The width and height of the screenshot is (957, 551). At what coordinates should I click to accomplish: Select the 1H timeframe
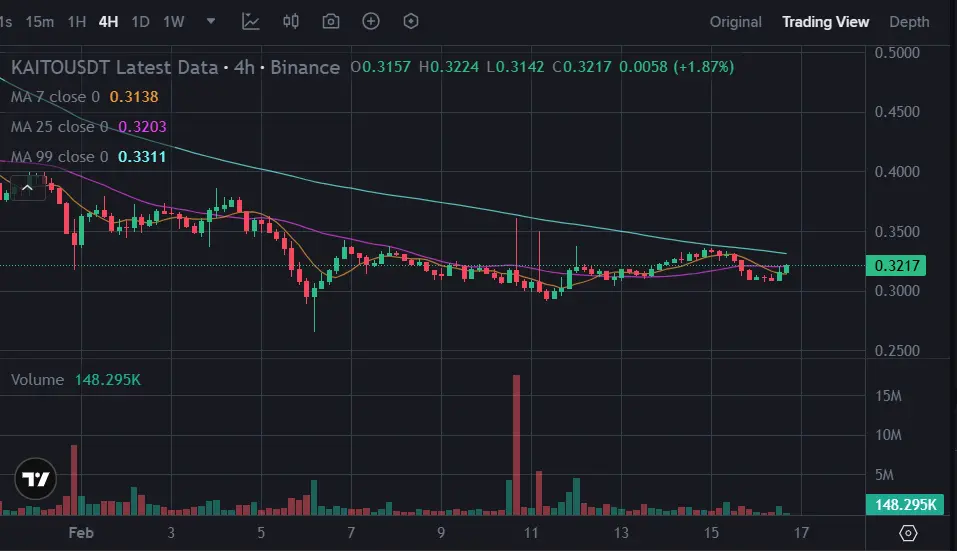click(76, 22)
